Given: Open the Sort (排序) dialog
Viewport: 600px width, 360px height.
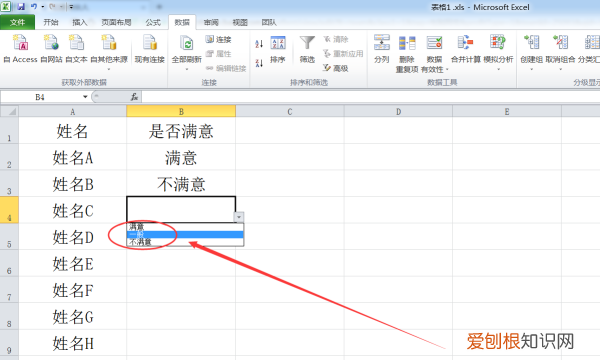Looking at the screenshot, I should point(278,49).
